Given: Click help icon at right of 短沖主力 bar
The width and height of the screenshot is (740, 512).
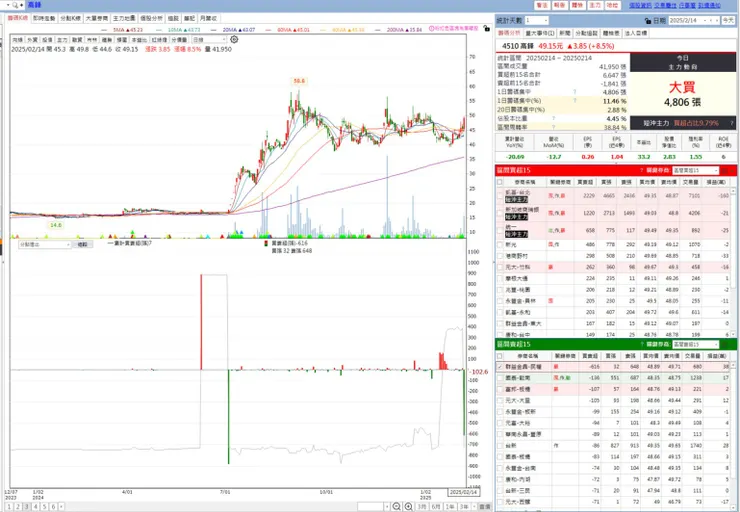Looking at the screenshot, I should click(732, 123).
